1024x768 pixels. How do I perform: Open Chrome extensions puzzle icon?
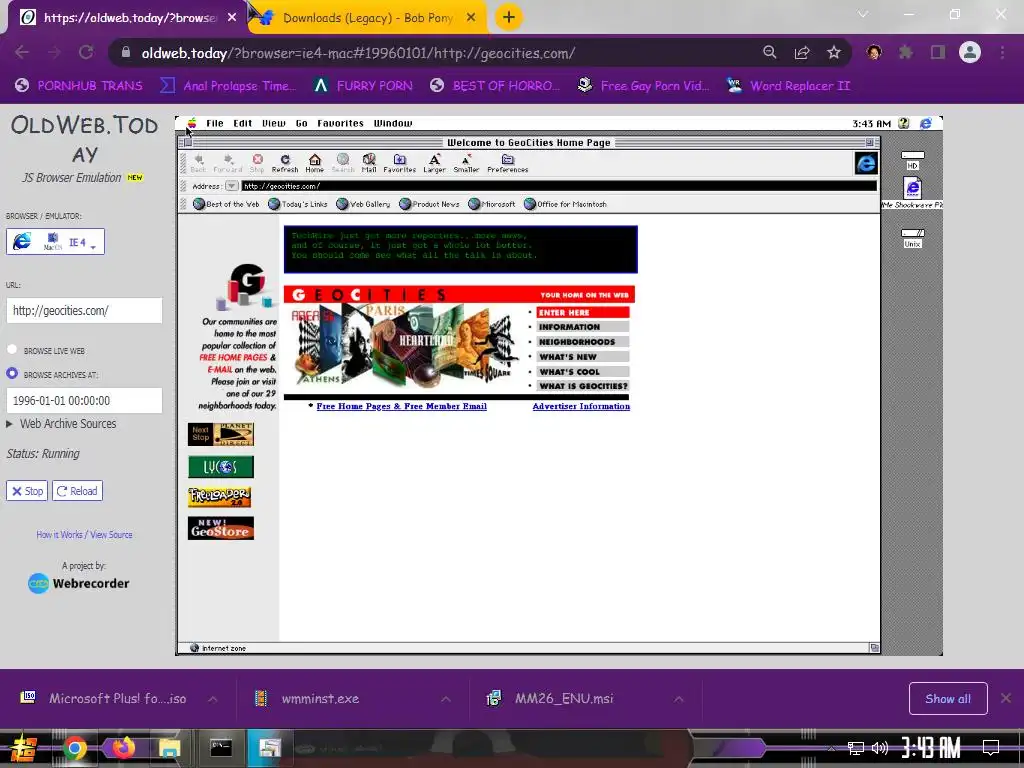click(906, 52)
